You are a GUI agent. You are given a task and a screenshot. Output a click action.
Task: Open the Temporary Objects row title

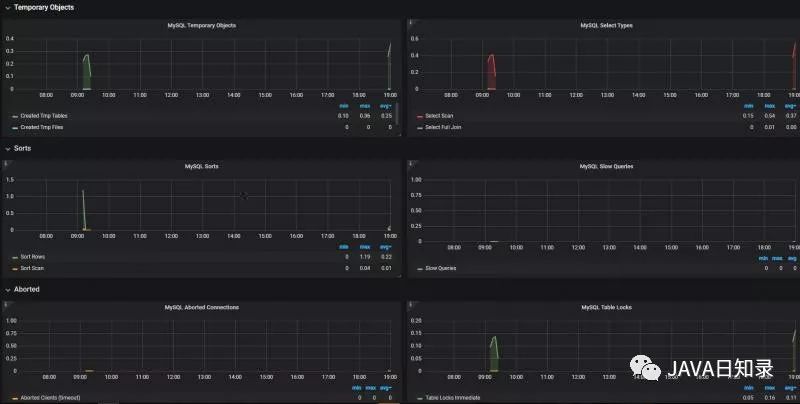coord(44,7)
